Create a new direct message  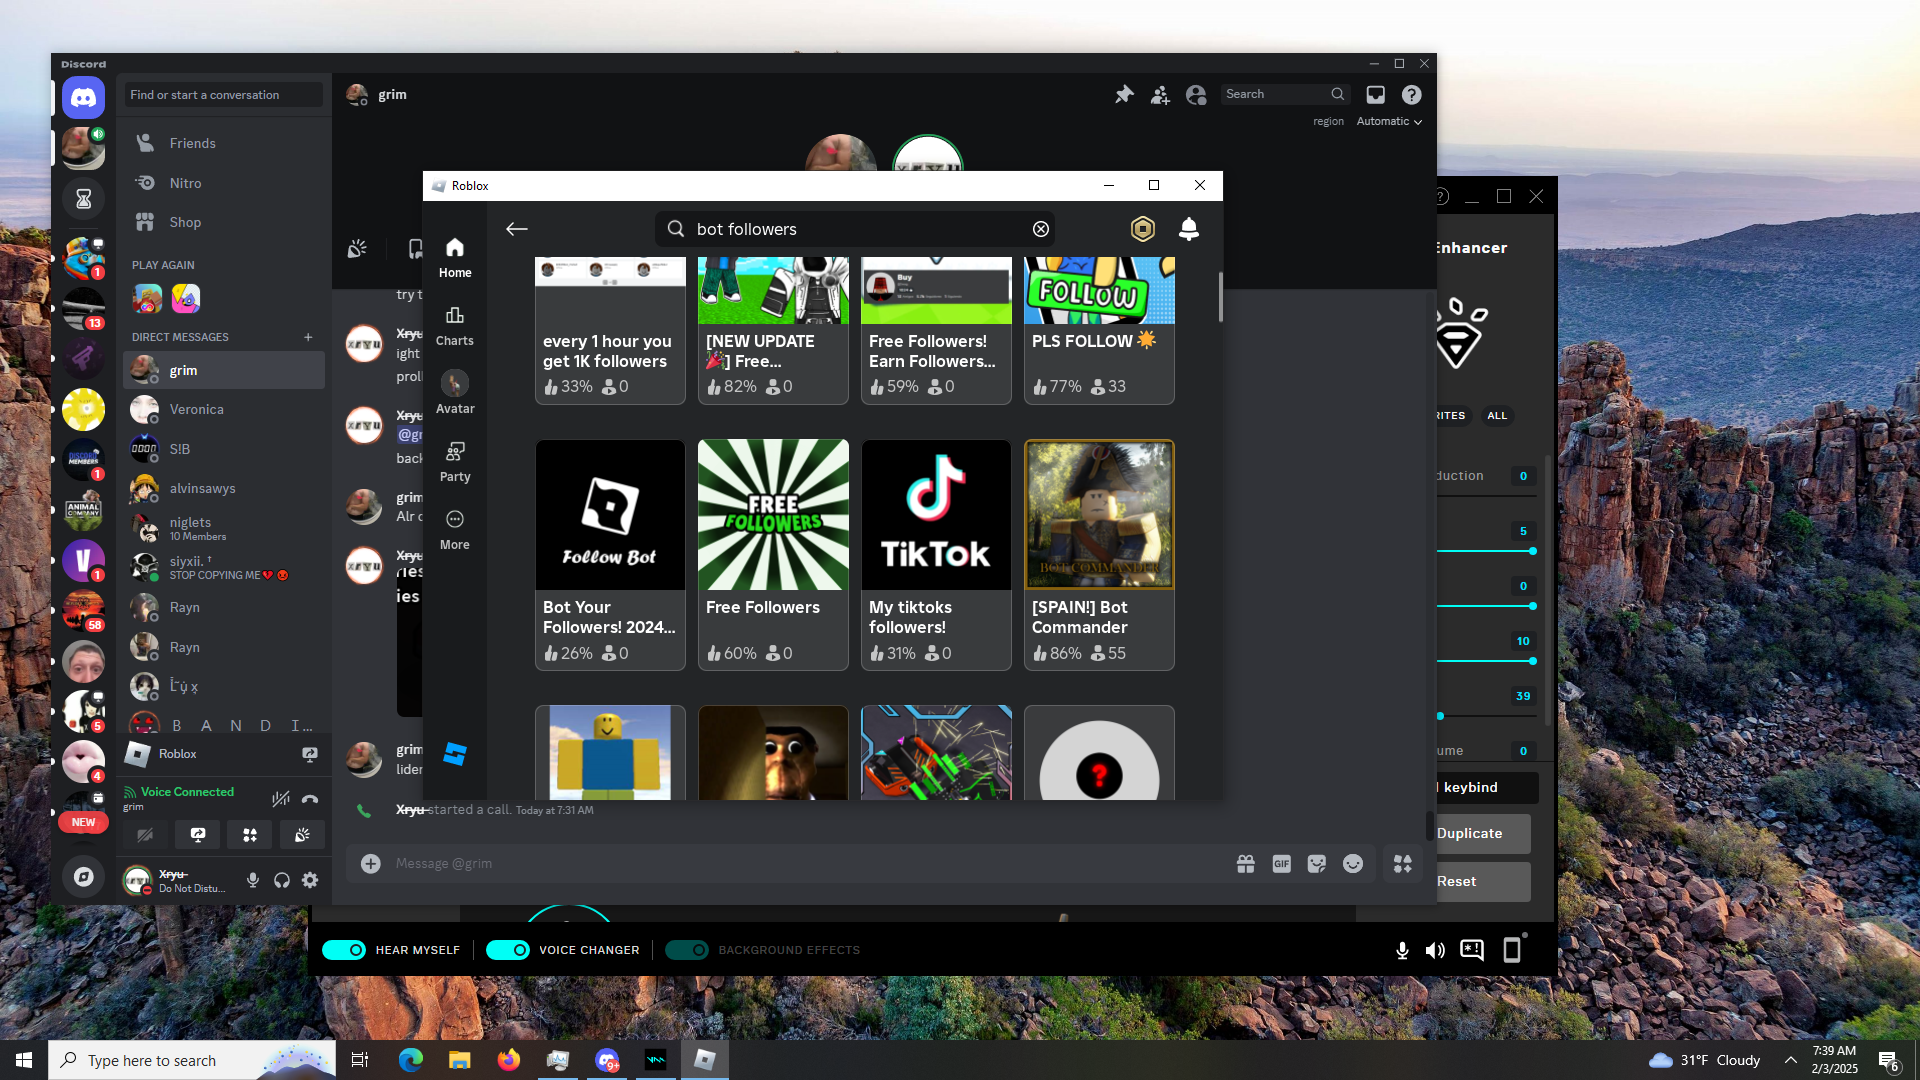coord(308,337)
